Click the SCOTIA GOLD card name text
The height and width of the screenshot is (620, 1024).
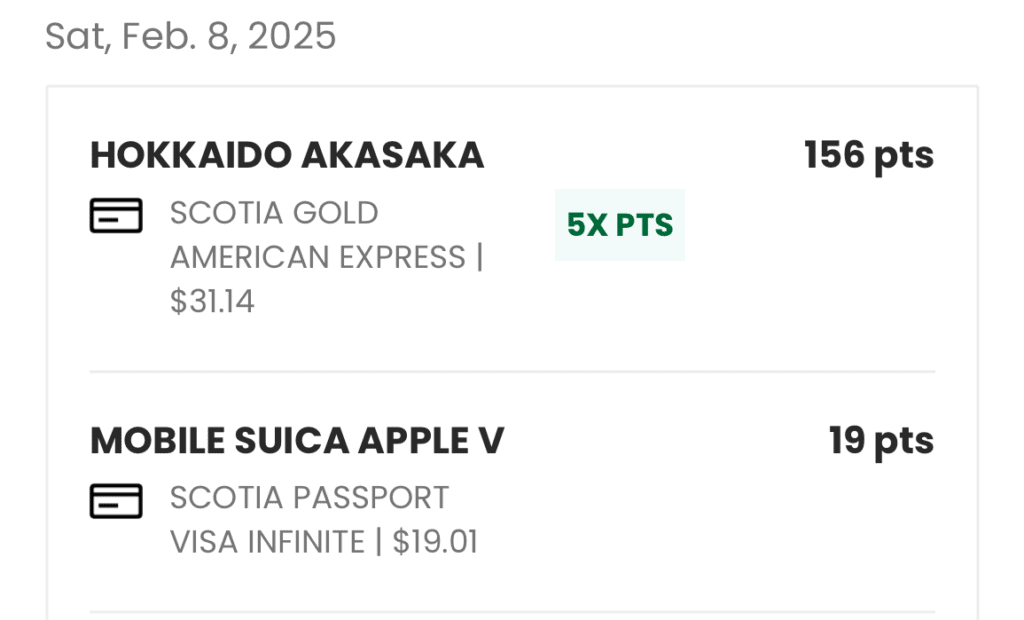pos(274,213)
